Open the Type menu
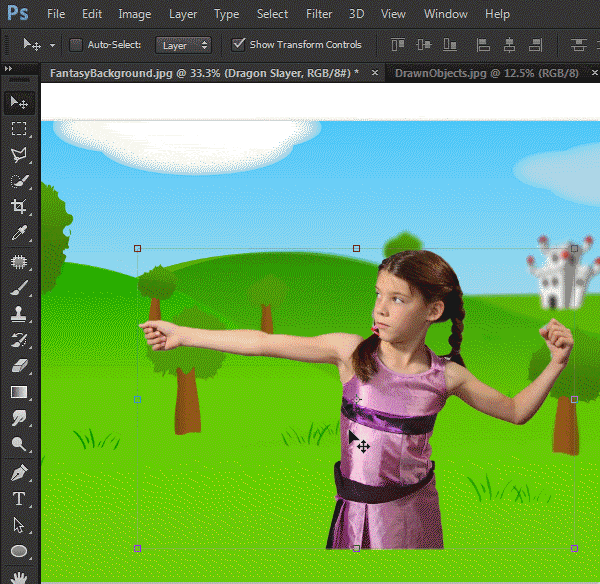 coord(227,14)
